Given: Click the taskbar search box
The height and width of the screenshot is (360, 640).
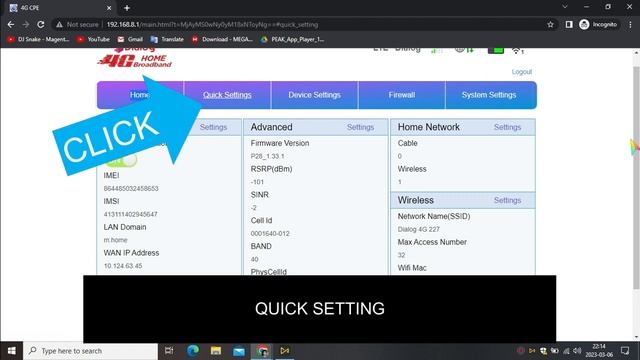Looking at the screenshot, I should (91, 351).
